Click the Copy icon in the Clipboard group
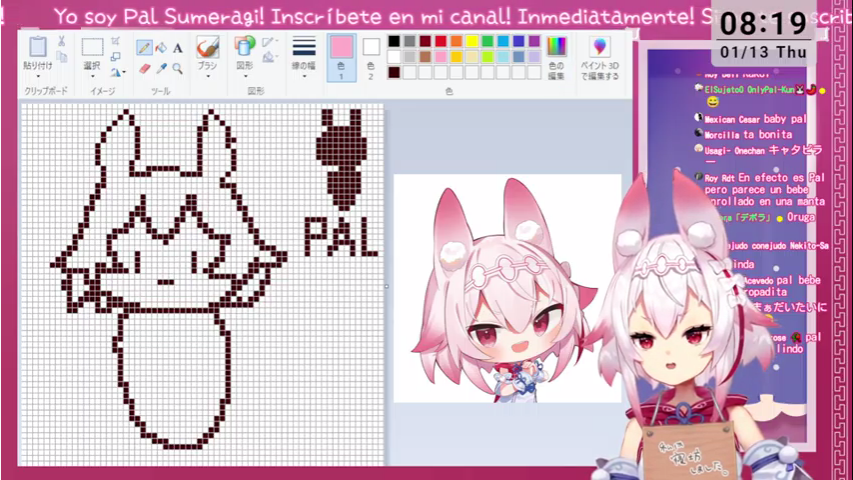Viewport: 853px width, 480px height. pos(62,56)
